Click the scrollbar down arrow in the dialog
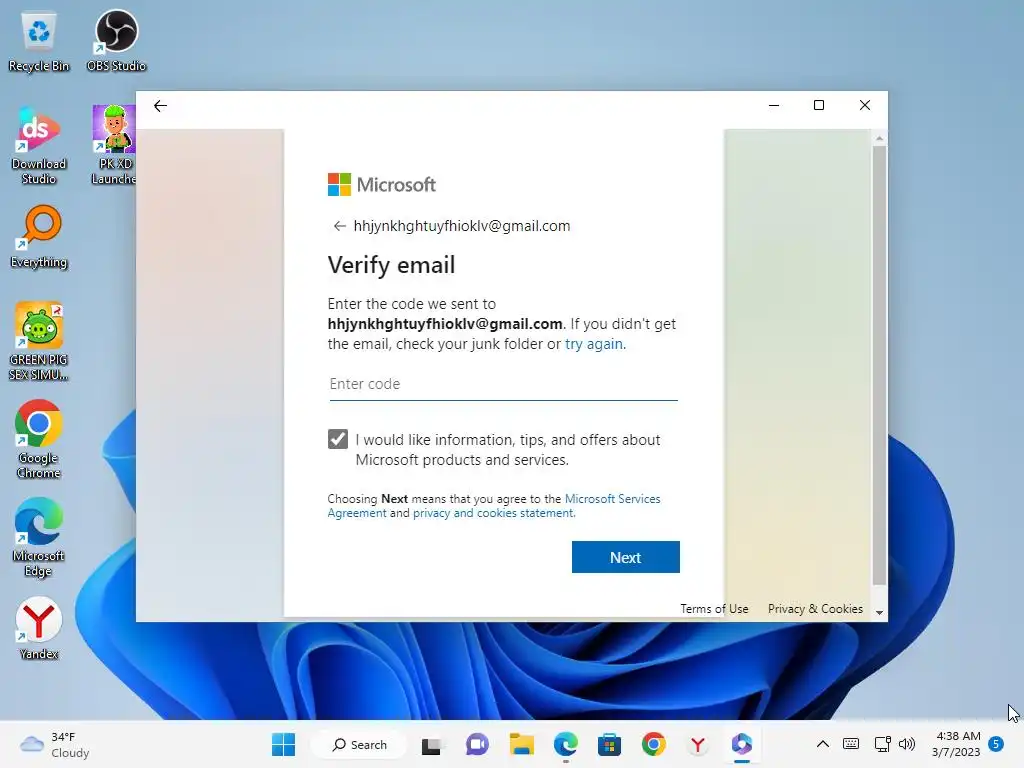Screen dimensions: 1024x768 [x=879, y=613]
